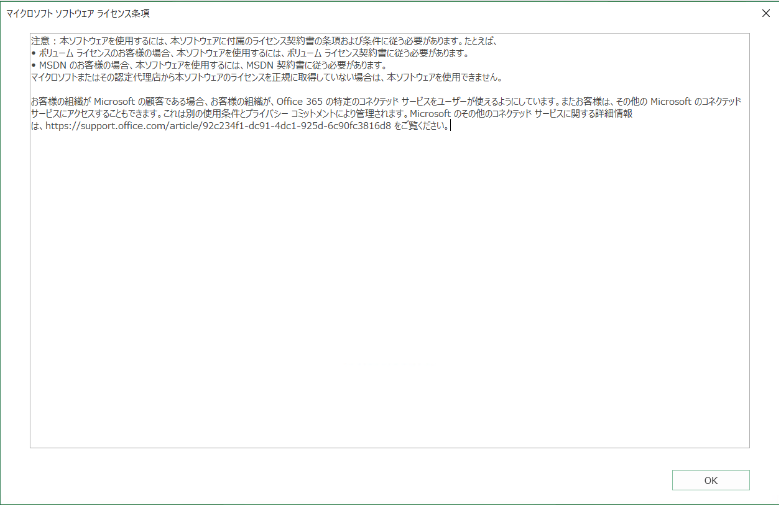Click the dialog title マイクロソフト ソフトウェア ライセンス条項

(x=78, y=14)
